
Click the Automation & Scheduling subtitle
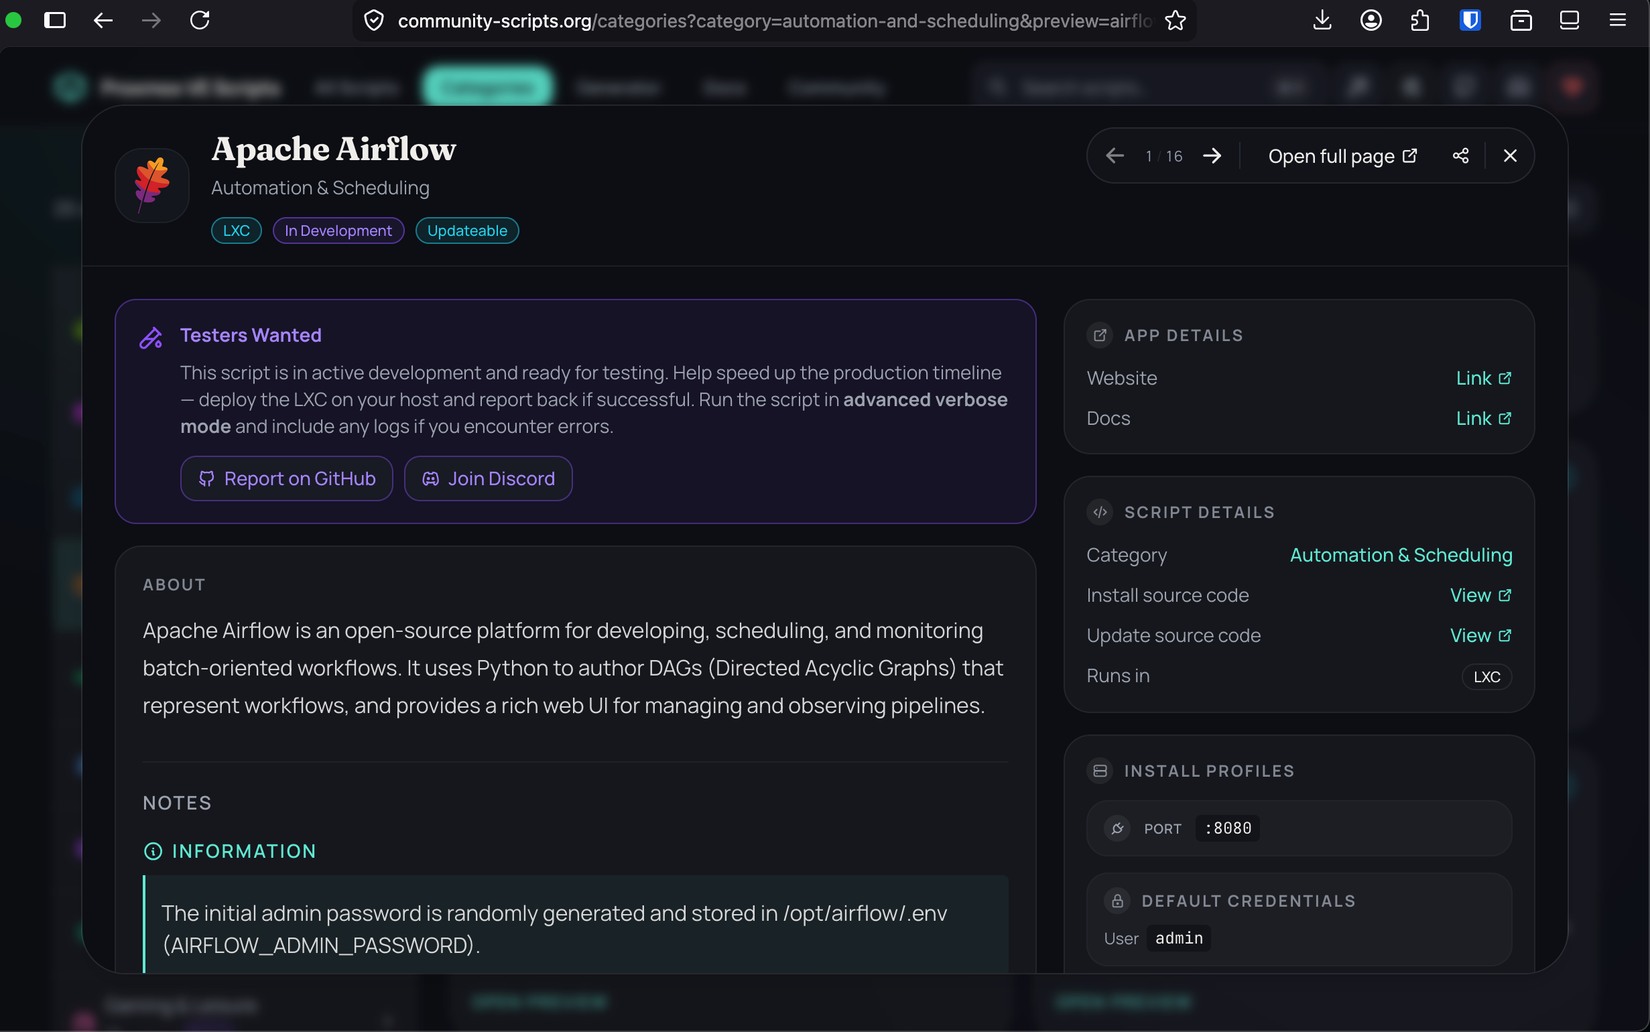[320, 188]
